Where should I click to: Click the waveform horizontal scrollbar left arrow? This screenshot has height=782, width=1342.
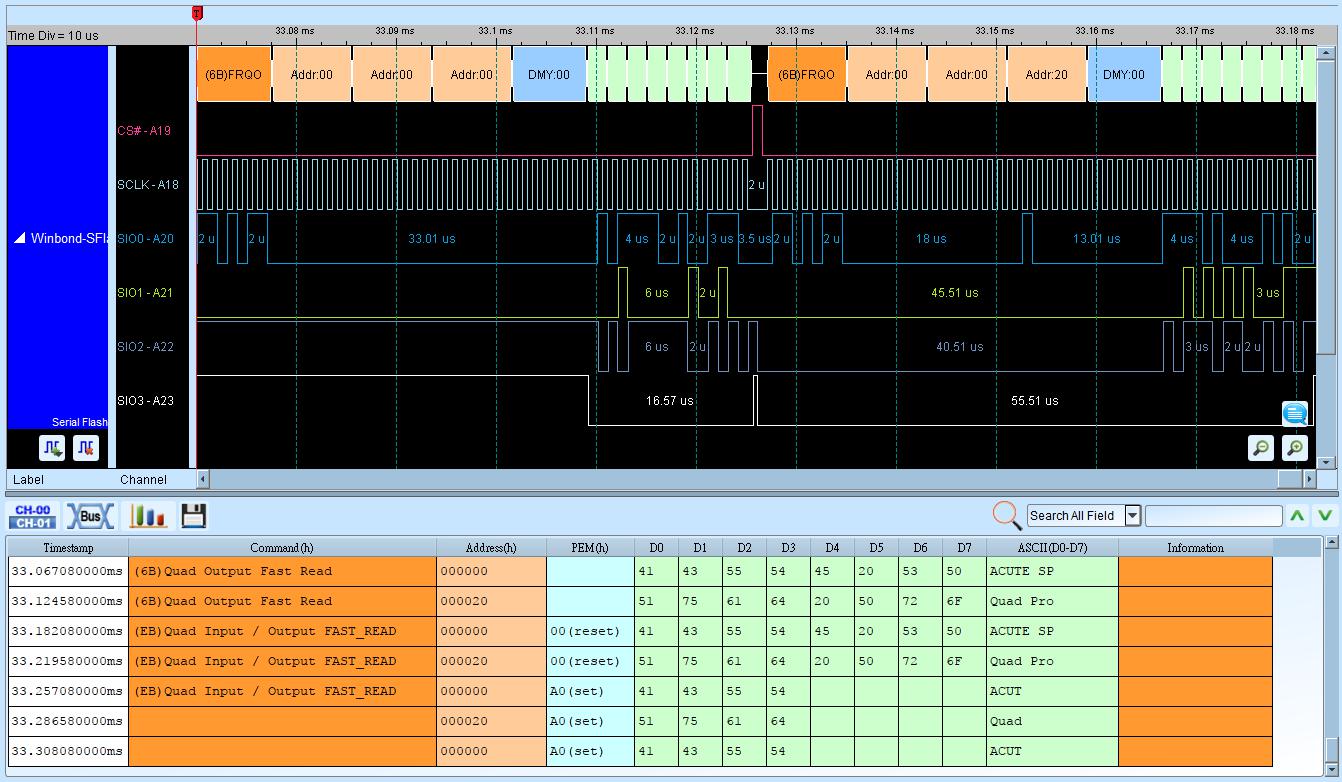[x=203, y=479]
